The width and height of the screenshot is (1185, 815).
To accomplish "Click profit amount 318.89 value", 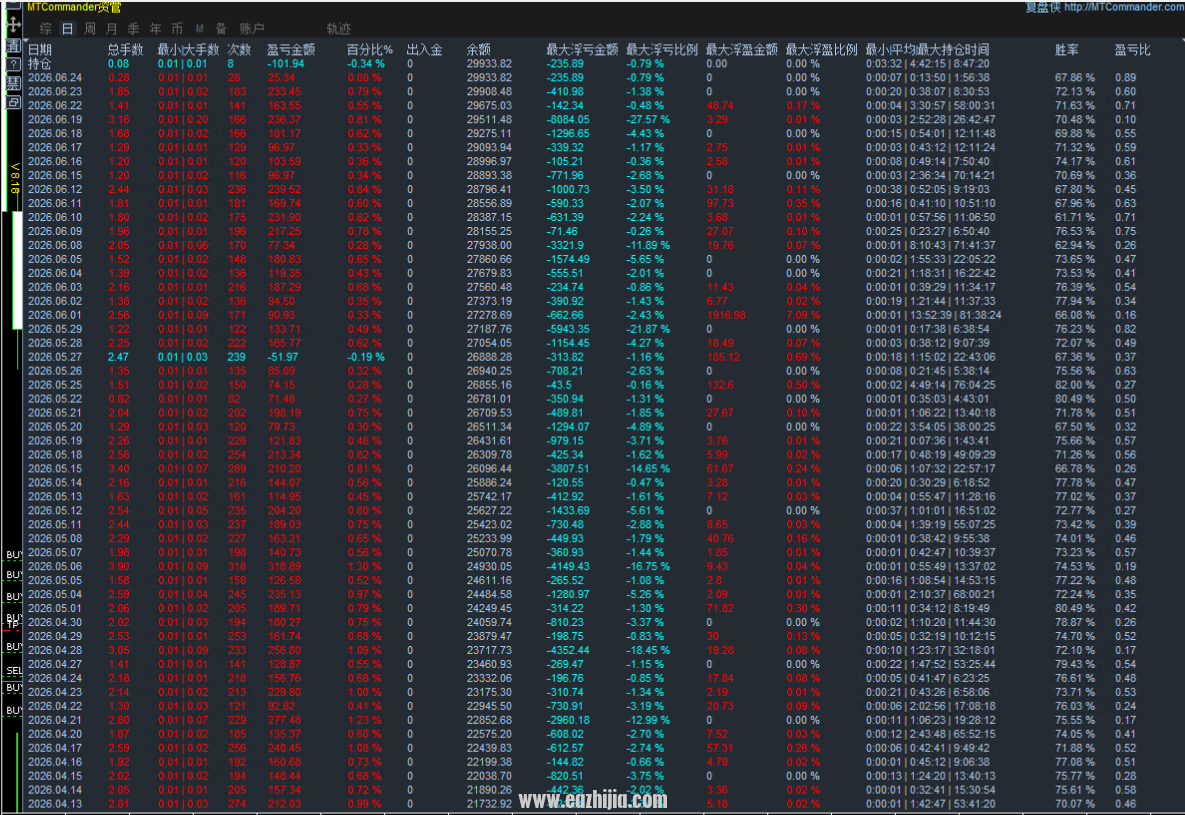I will point(284,566).
